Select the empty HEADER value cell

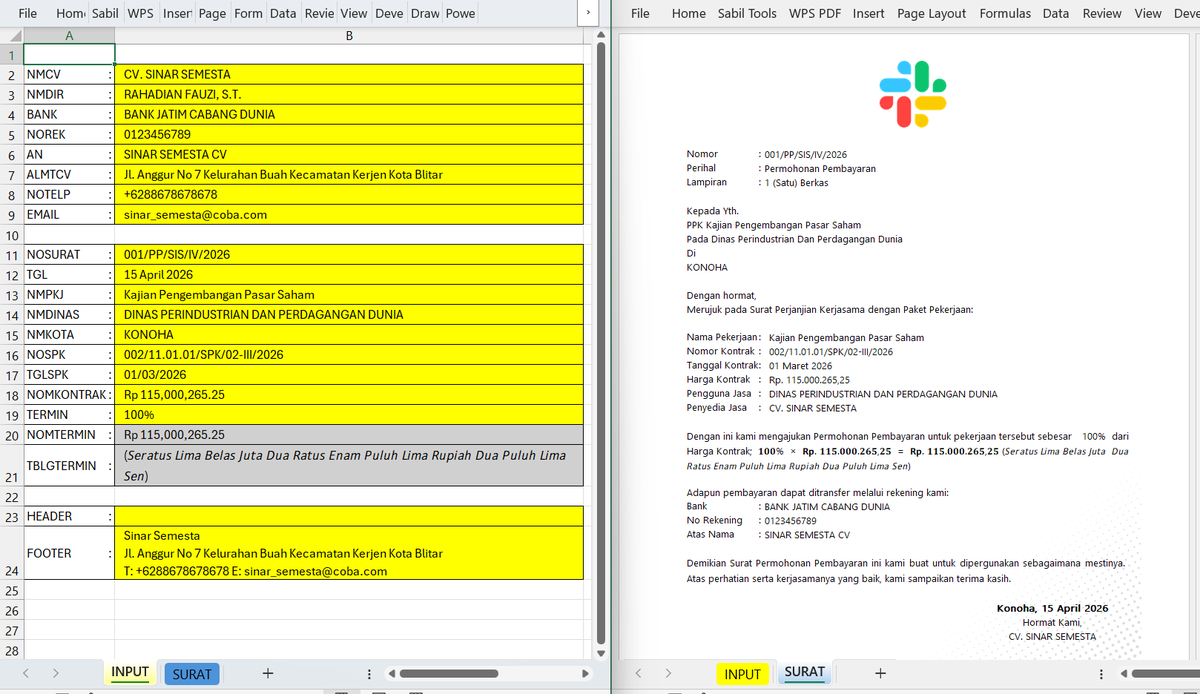349,516
